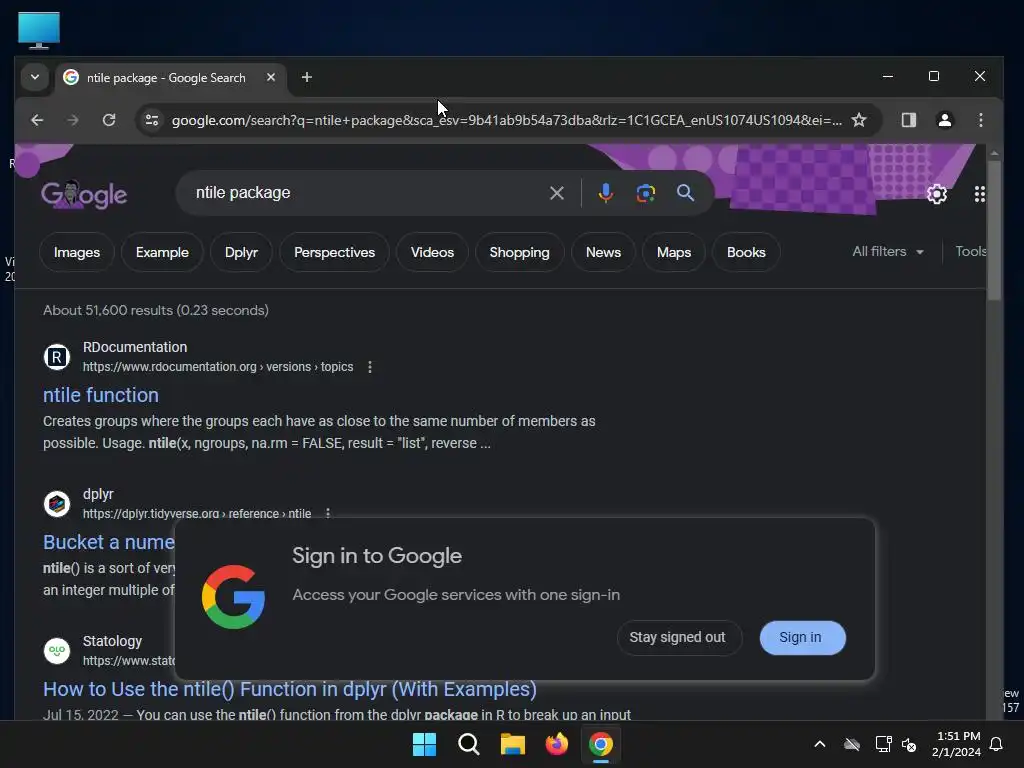Switch to News results

click(603, 252)
